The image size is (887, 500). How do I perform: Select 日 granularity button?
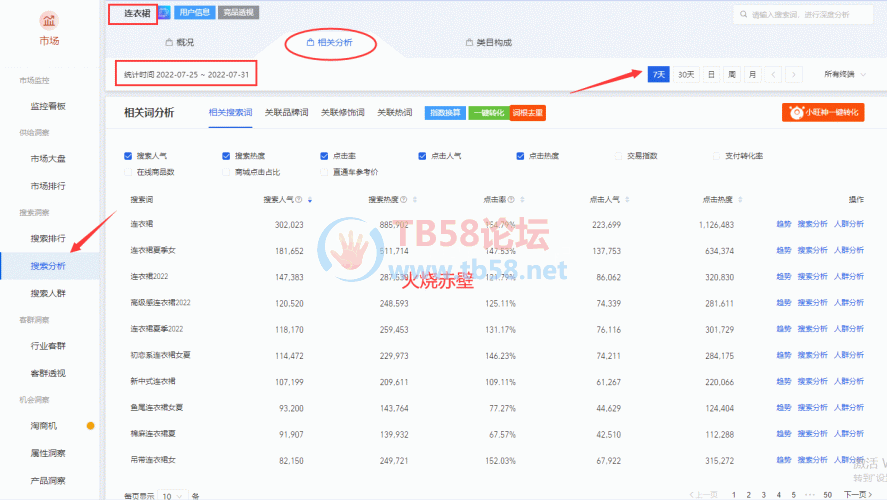712,75
